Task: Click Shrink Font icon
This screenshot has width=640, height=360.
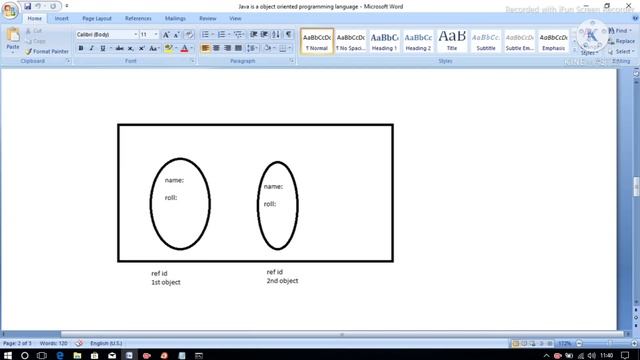Action: pyautogui.click(x=176, y=35)
